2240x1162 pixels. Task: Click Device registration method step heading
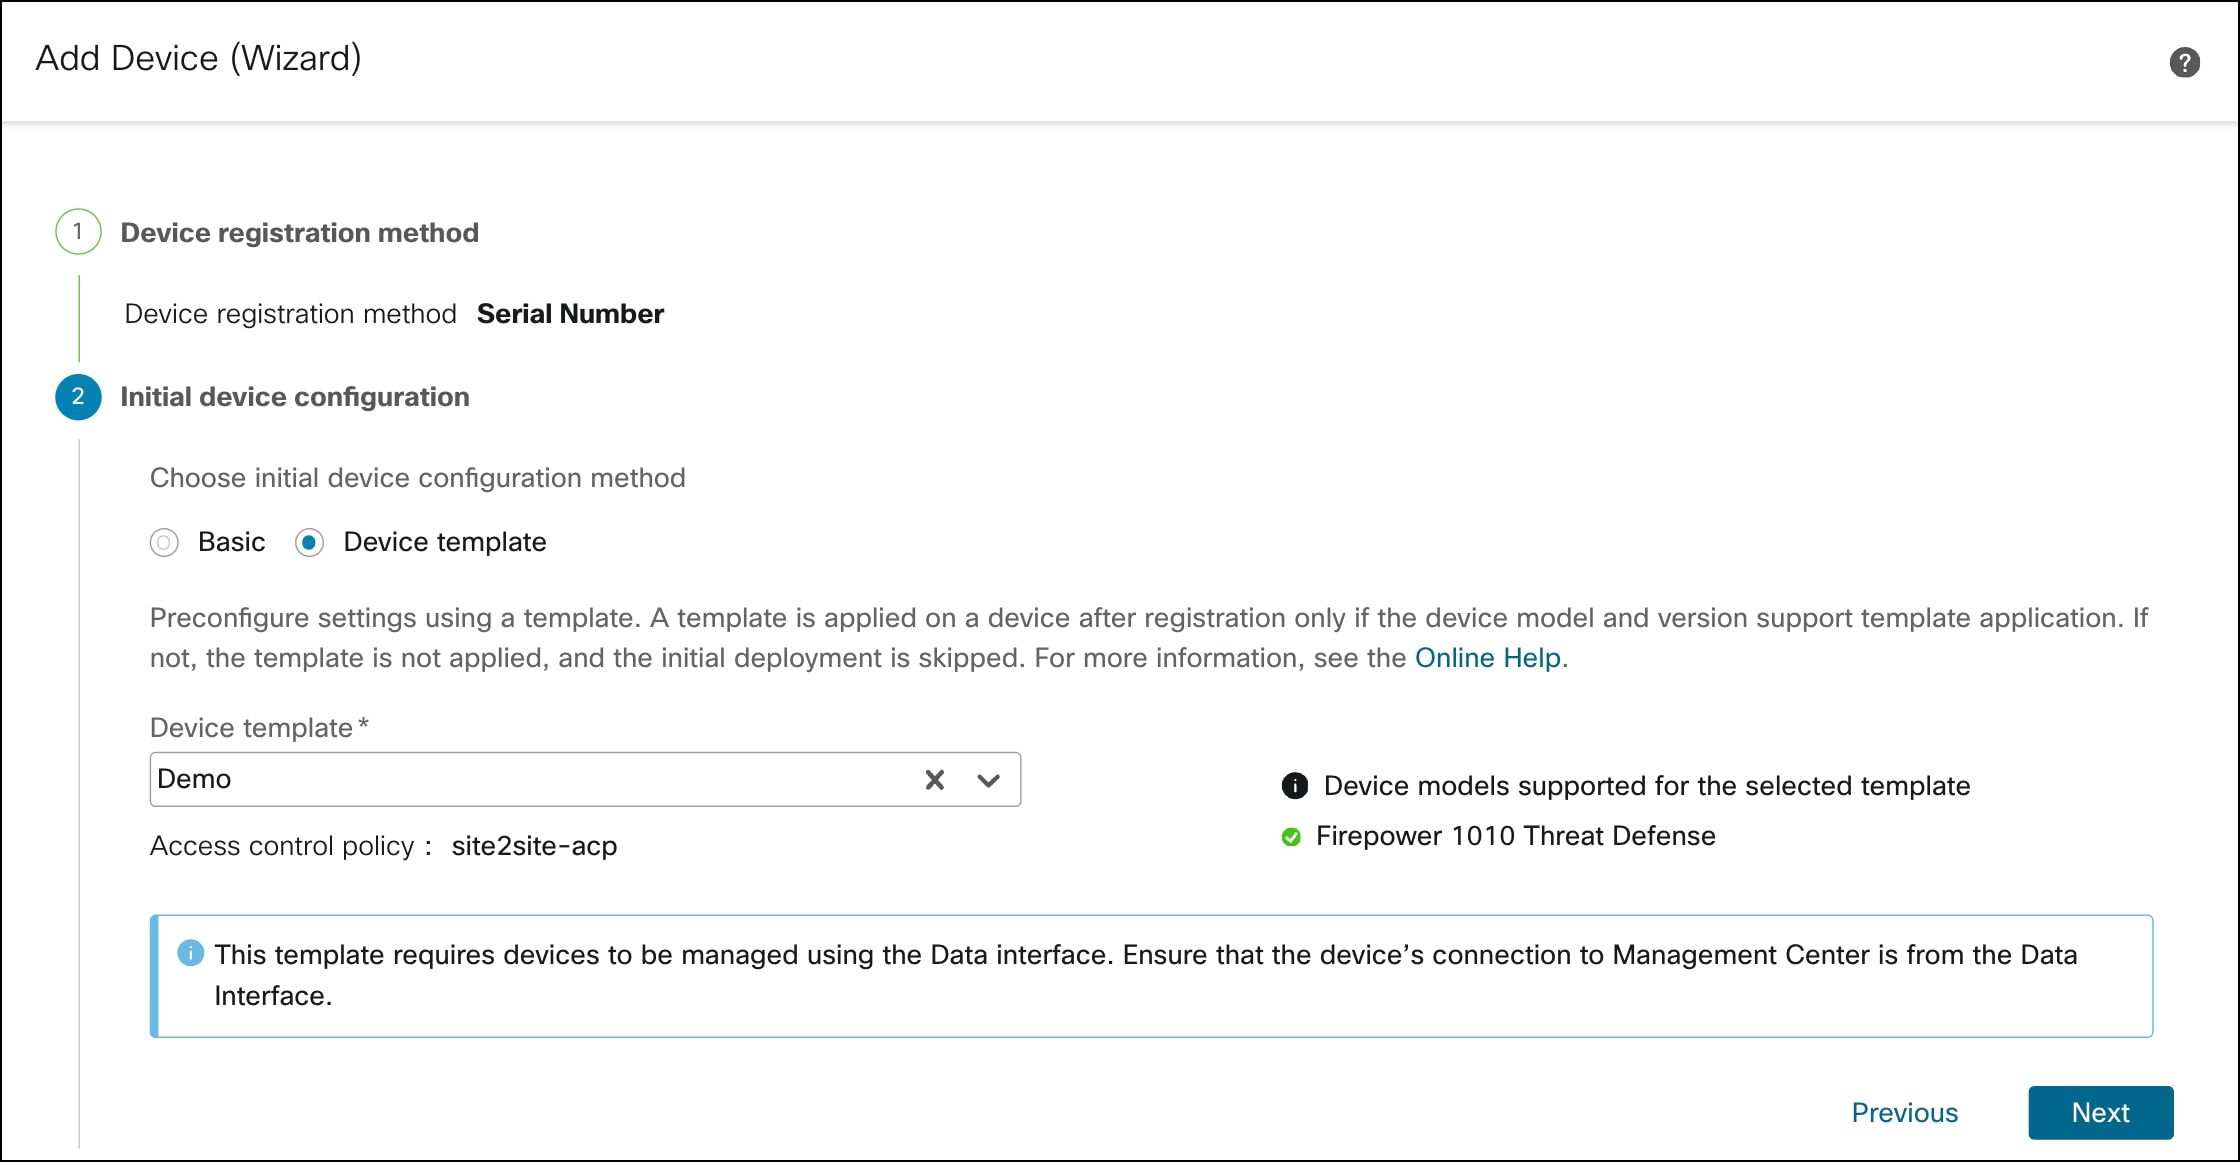299,233
